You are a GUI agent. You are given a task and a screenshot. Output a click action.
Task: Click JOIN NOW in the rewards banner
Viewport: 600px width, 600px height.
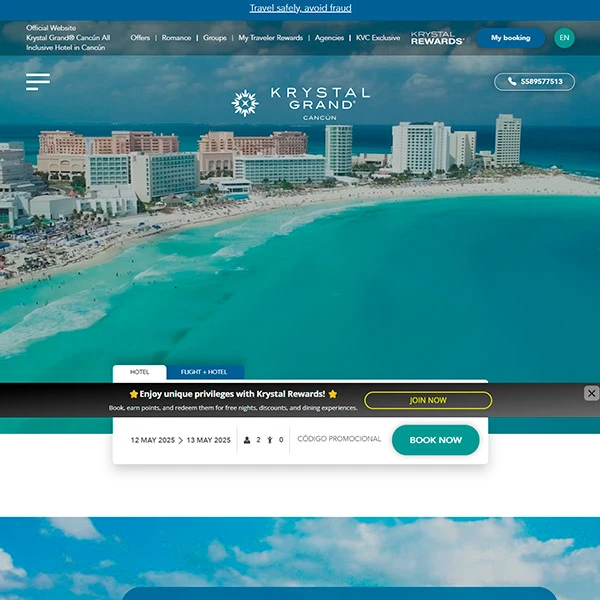pos(428,400)
